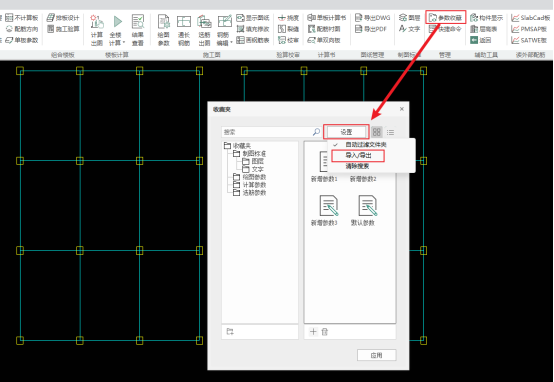Switch to list view

[x=390, y=133]
